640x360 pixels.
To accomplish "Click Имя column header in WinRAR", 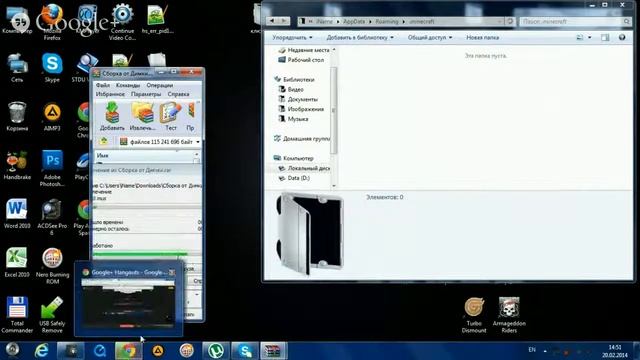I will (x=144, y=156).
